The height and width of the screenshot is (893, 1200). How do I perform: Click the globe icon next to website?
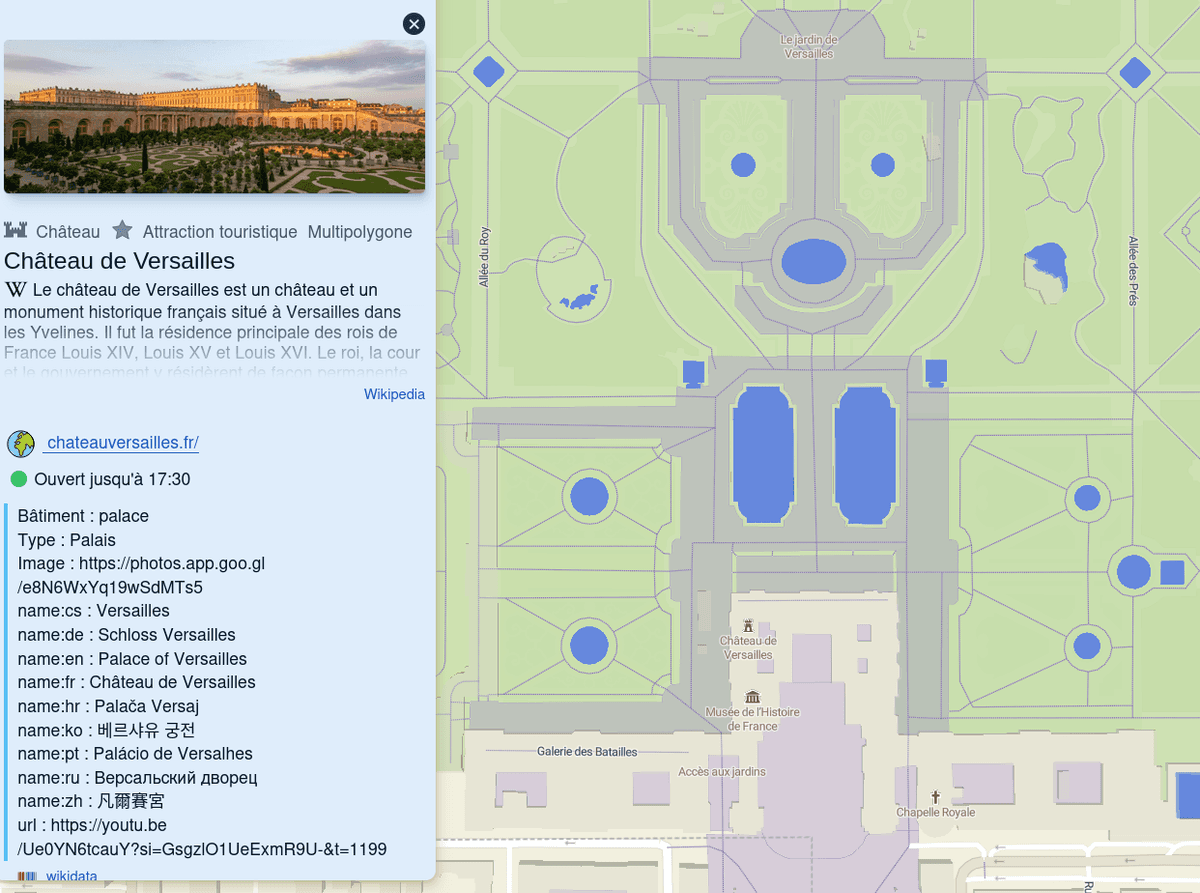coord(21,443)
